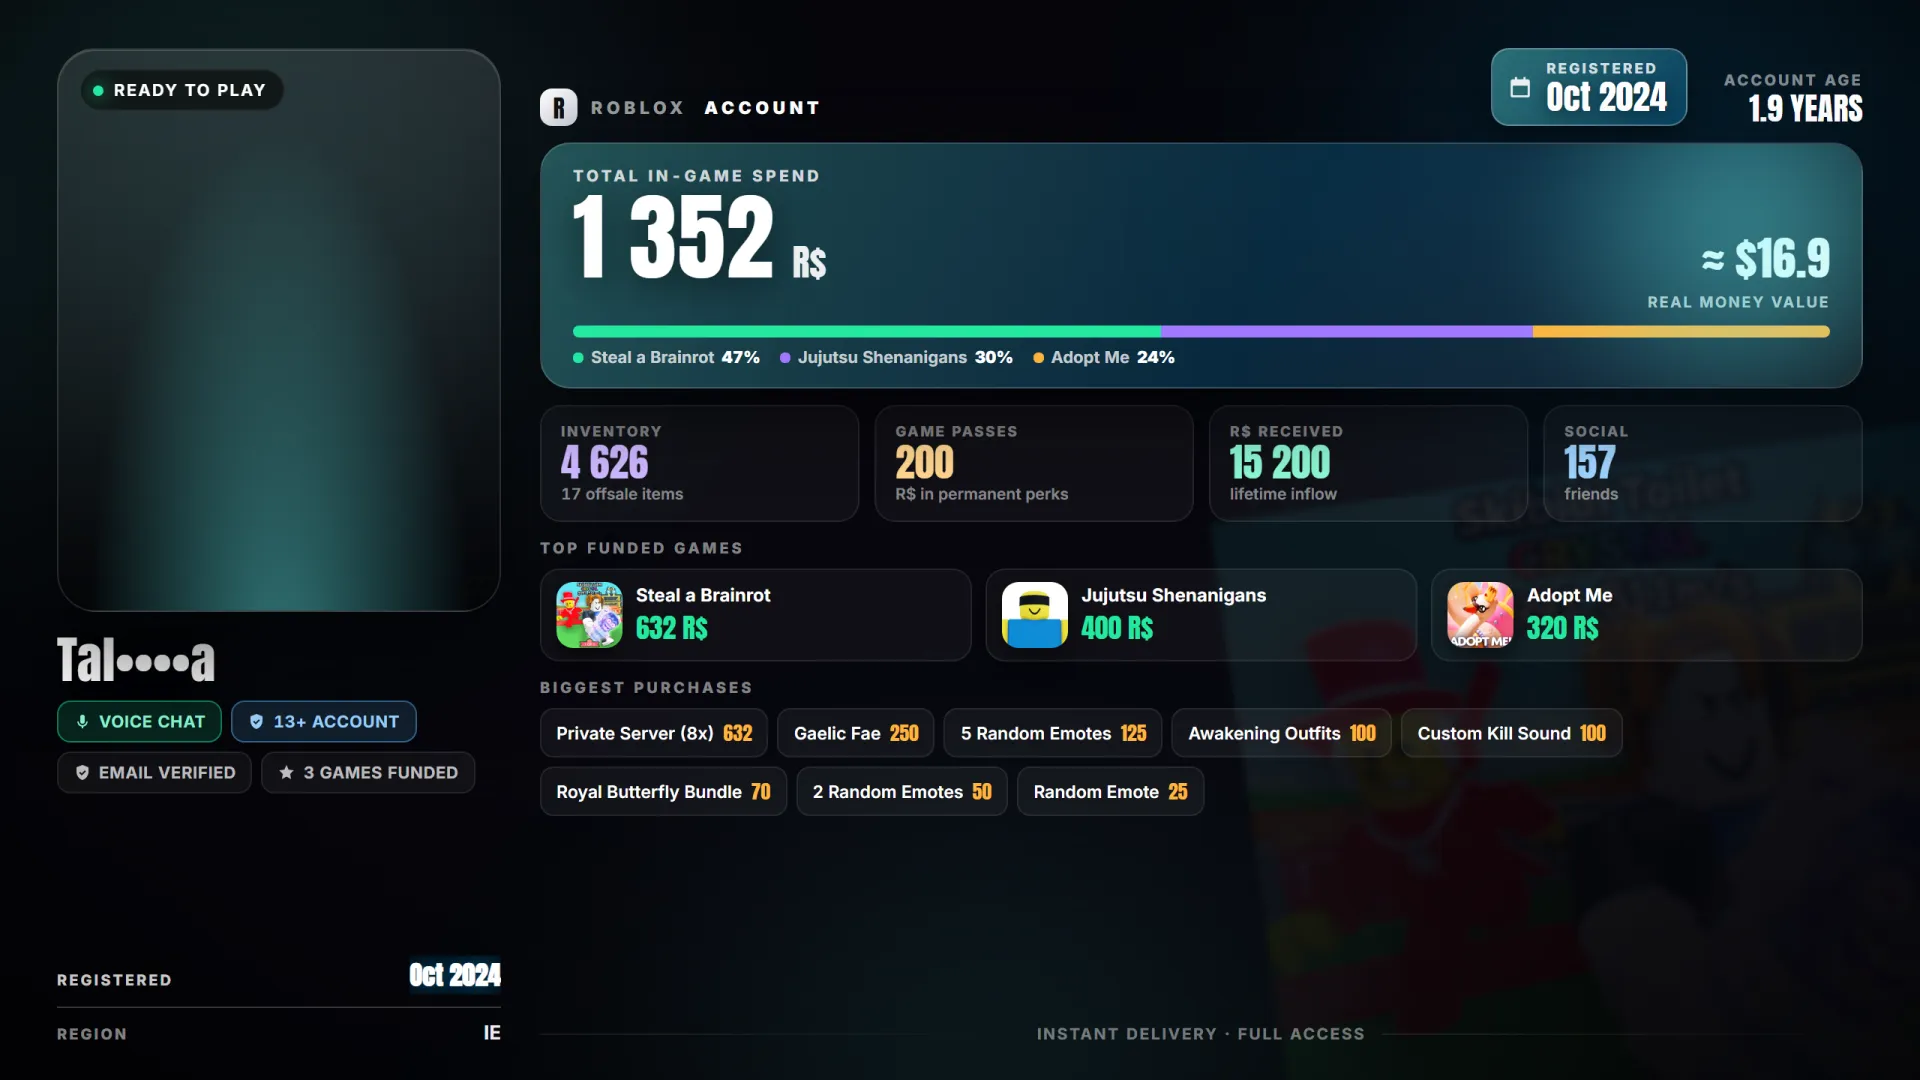Click the shield icon in 13+ Account badge
Viewport: 1920px width, 1080px height.
(x=256, y=722)
